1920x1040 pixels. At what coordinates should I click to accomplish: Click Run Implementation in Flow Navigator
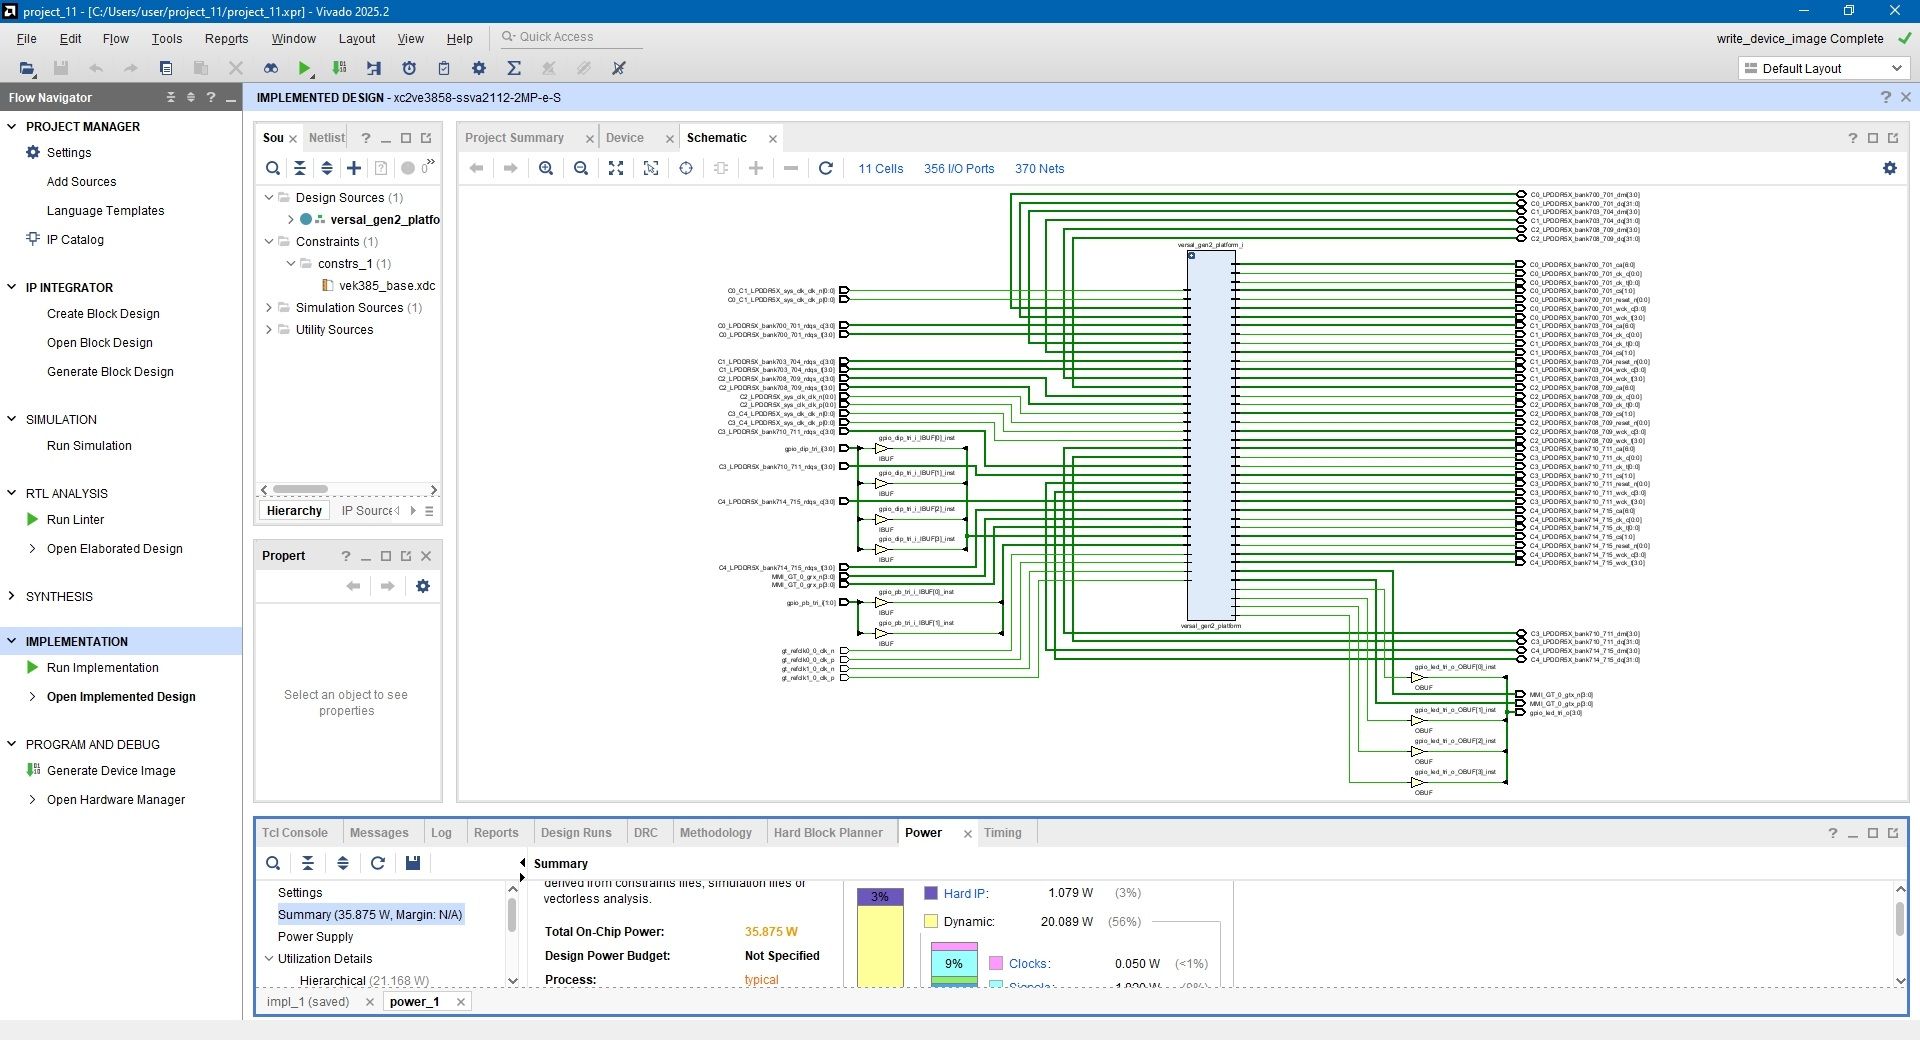104,667
